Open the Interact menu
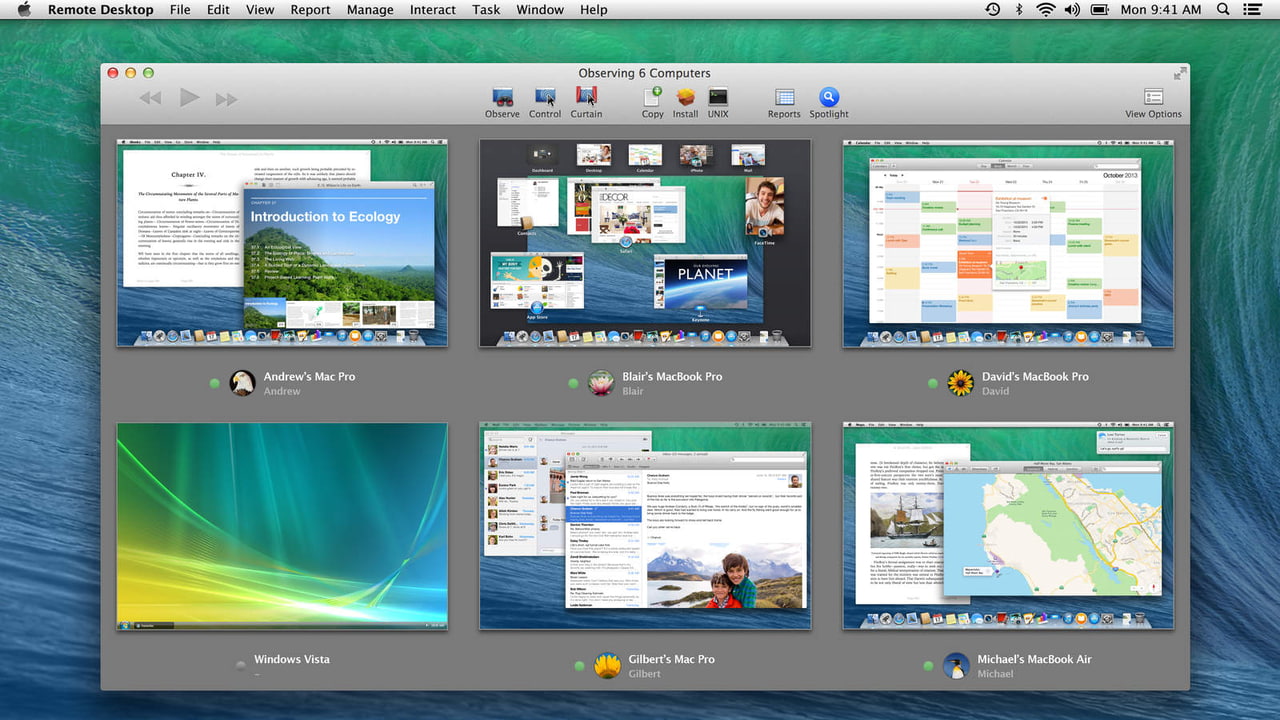1280x720 pixels. click(x=433, y=9)
